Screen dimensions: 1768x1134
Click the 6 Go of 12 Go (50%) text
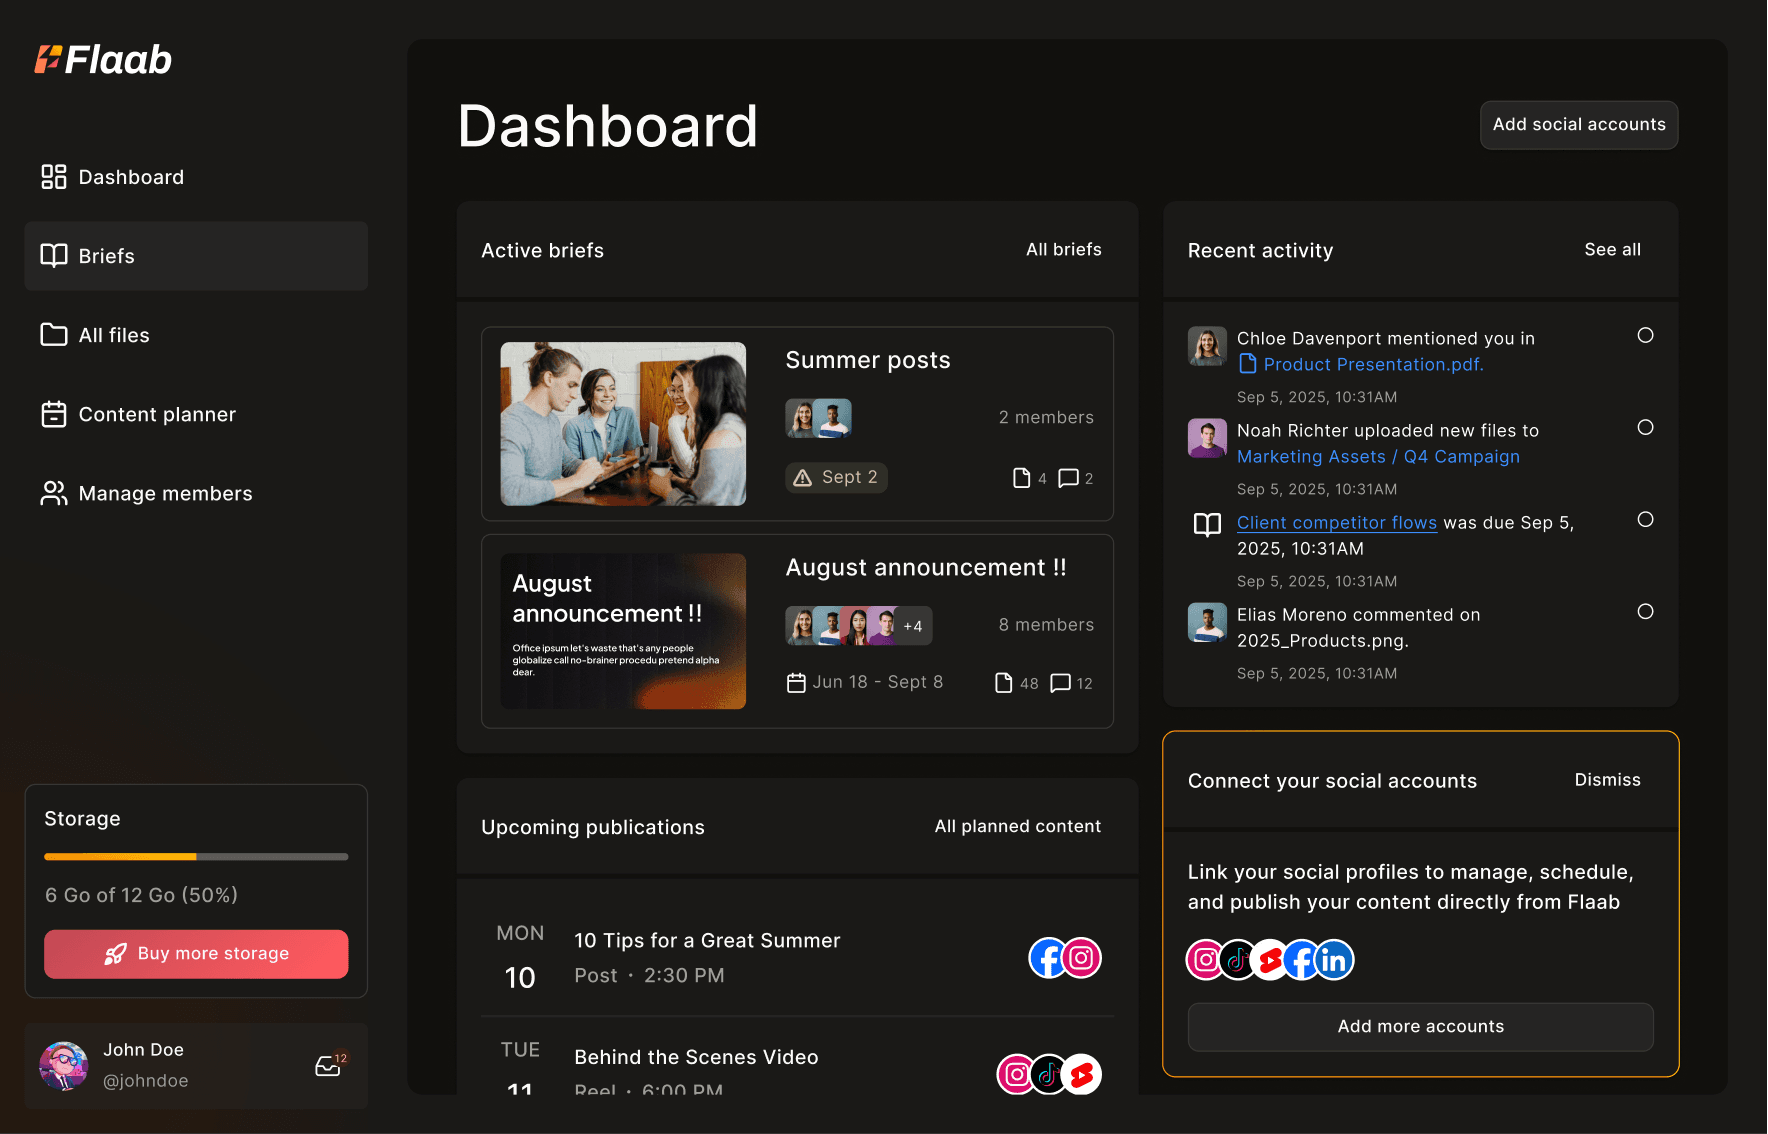click(141, 895)
